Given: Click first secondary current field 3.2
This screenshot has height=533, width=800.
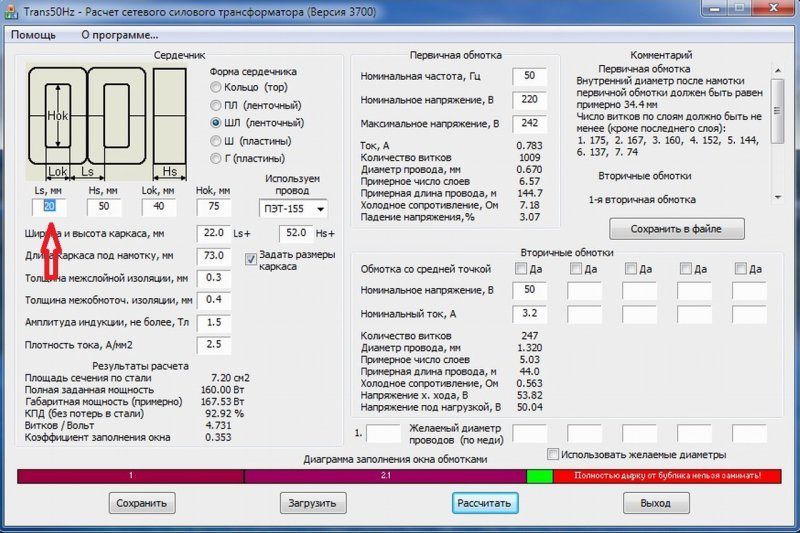Looking at the screenshot, I should pyautogui.click(x=530, y=314).
